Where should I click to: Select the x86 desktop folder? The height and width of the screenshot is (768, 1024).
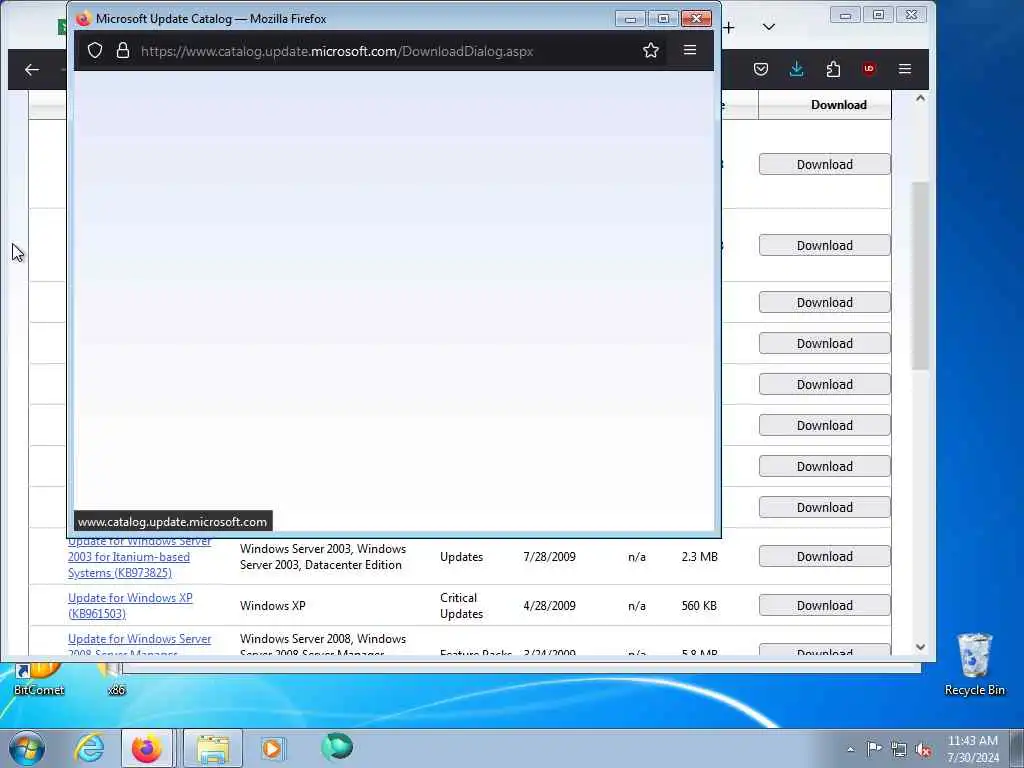116,679
